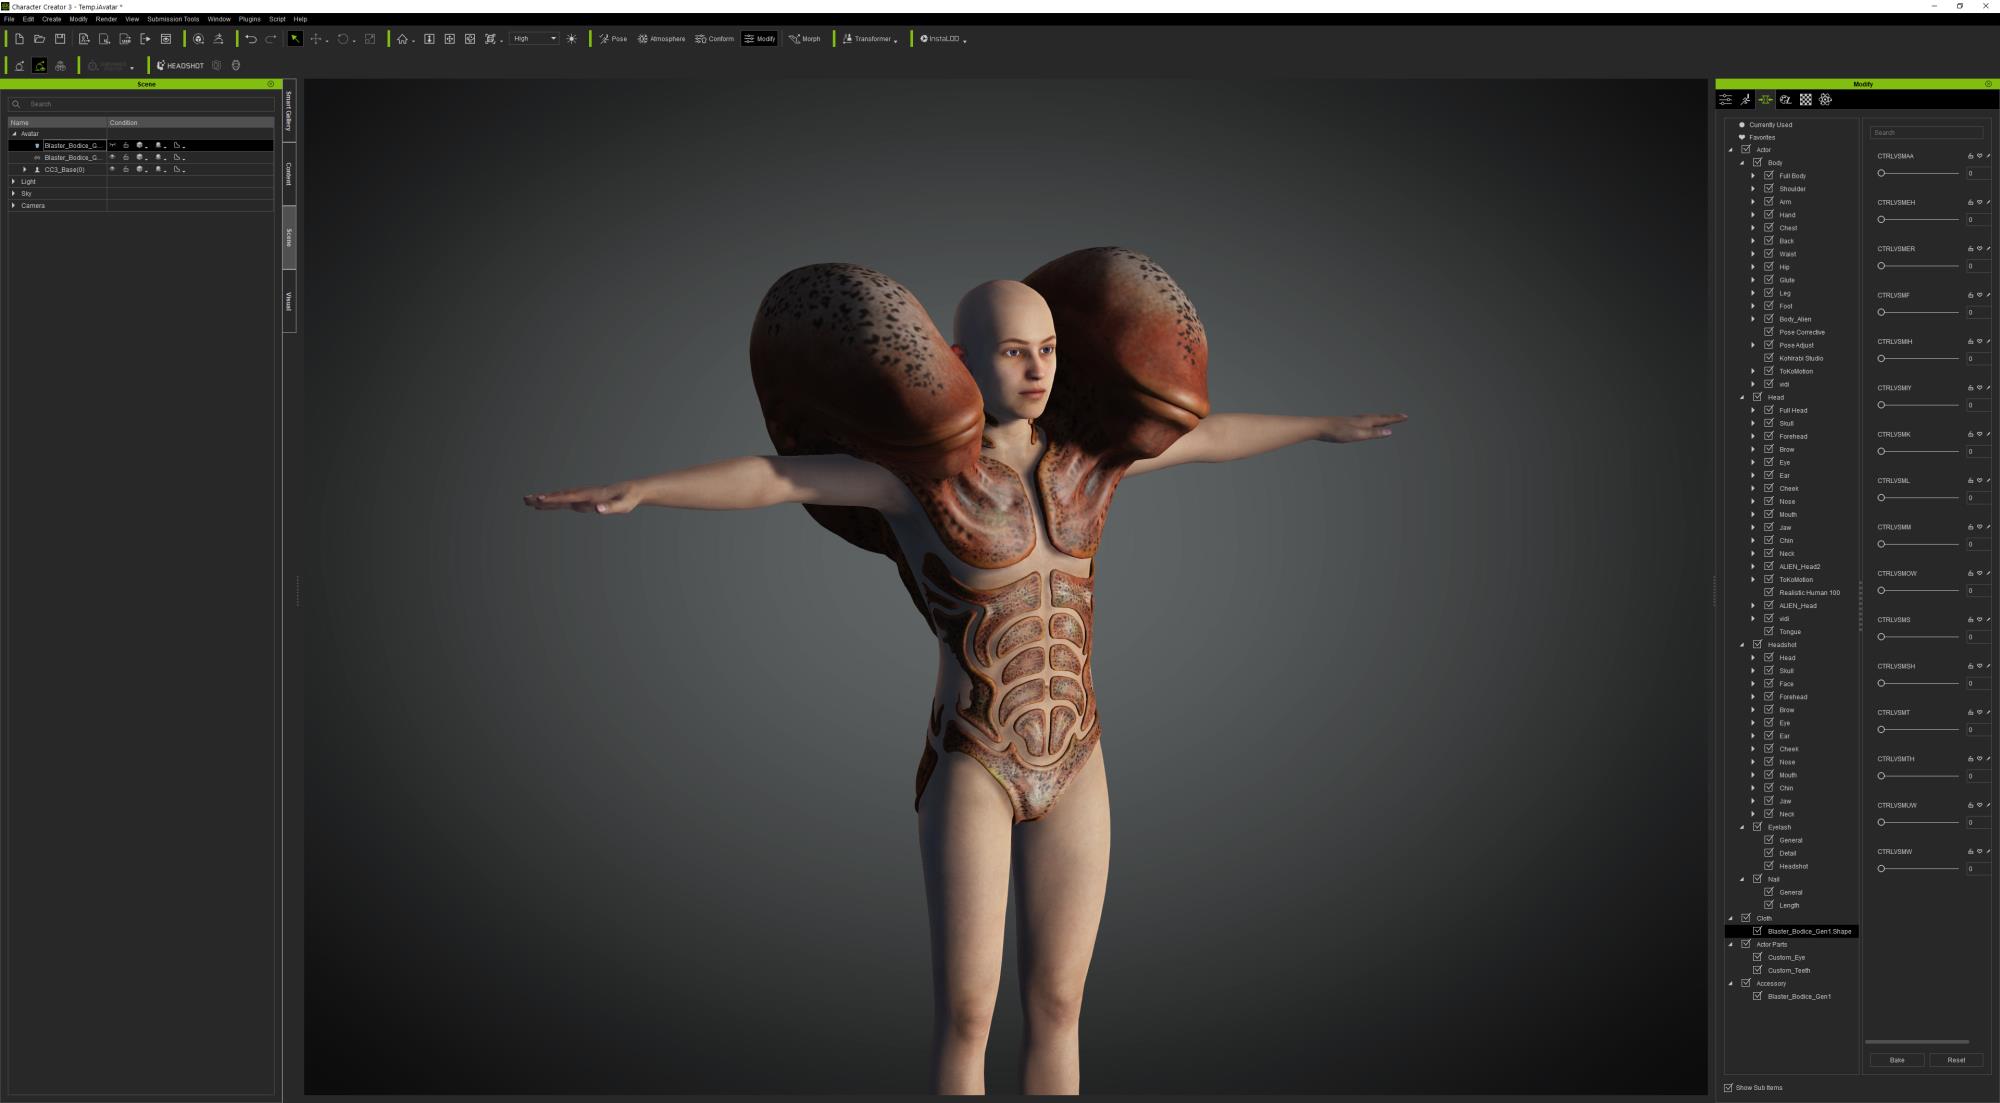Switch to the Content side tab
This screenshot has width=2000, height=1103.
coord(289,174)
